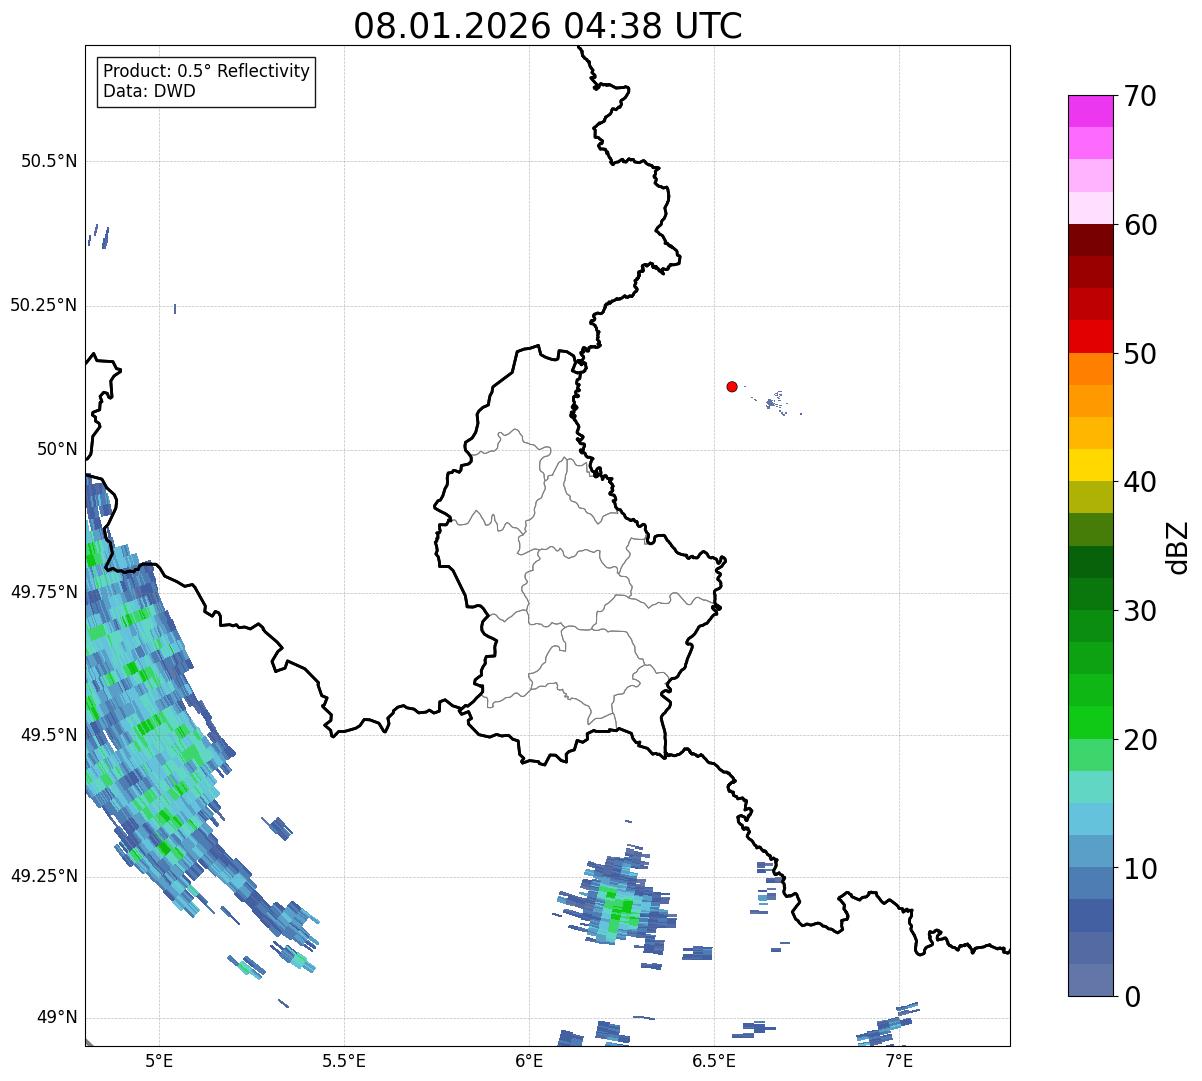1202x1081 pixels.
Task: Click the 40 tick on the colorbar
Action: (1140, 482)
